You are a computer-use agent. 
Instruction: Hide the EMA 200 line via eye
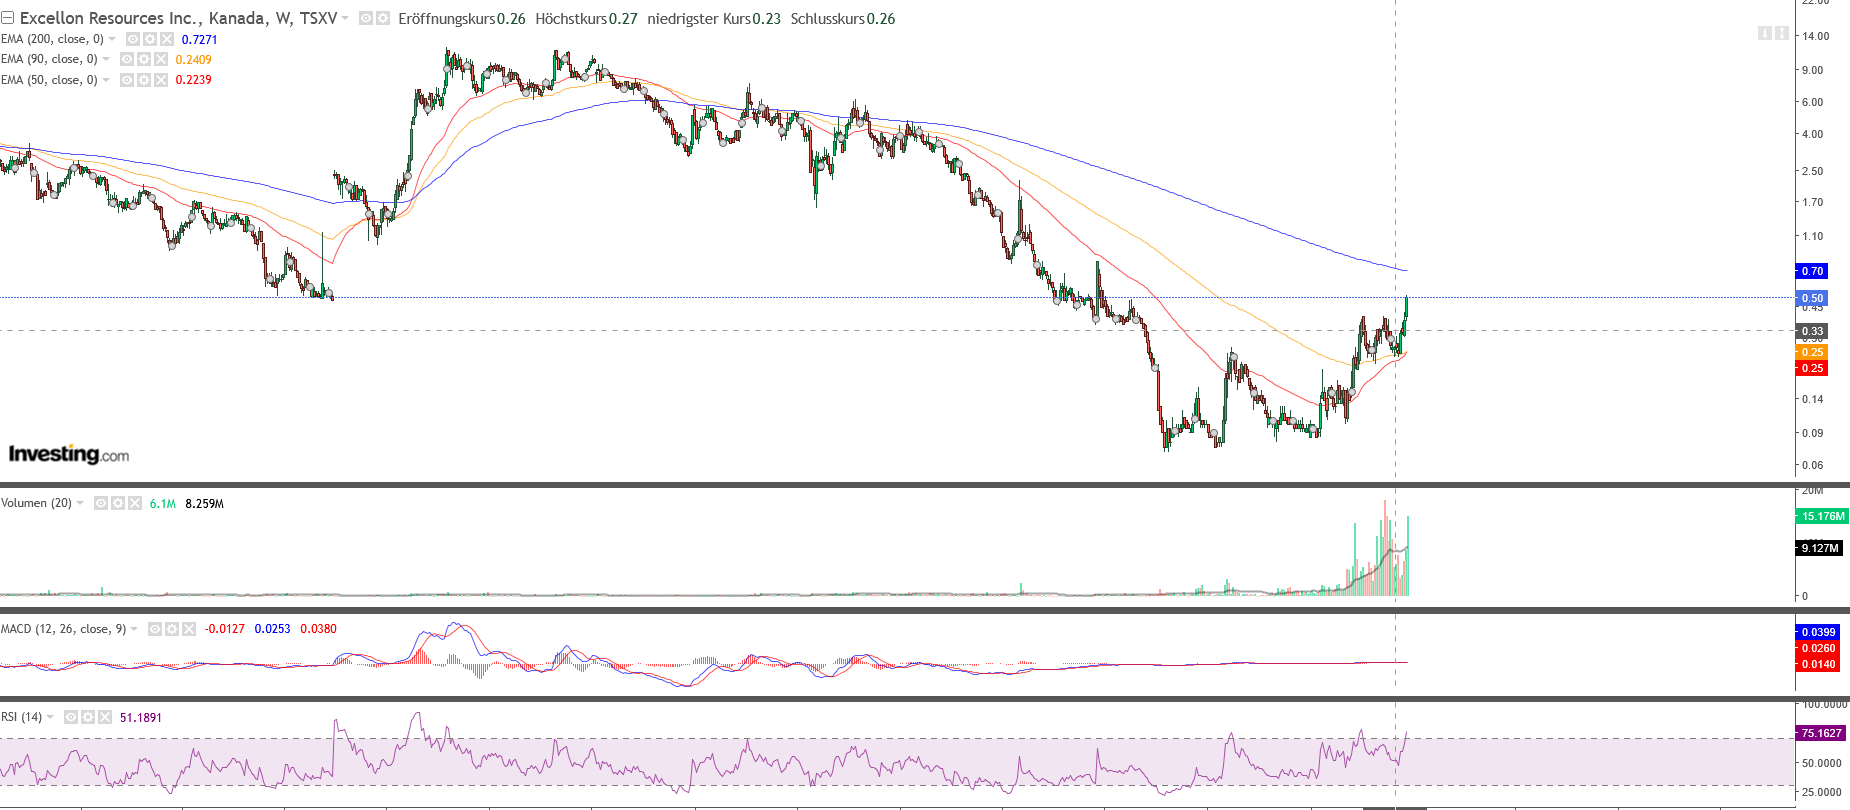pos(133,39)
